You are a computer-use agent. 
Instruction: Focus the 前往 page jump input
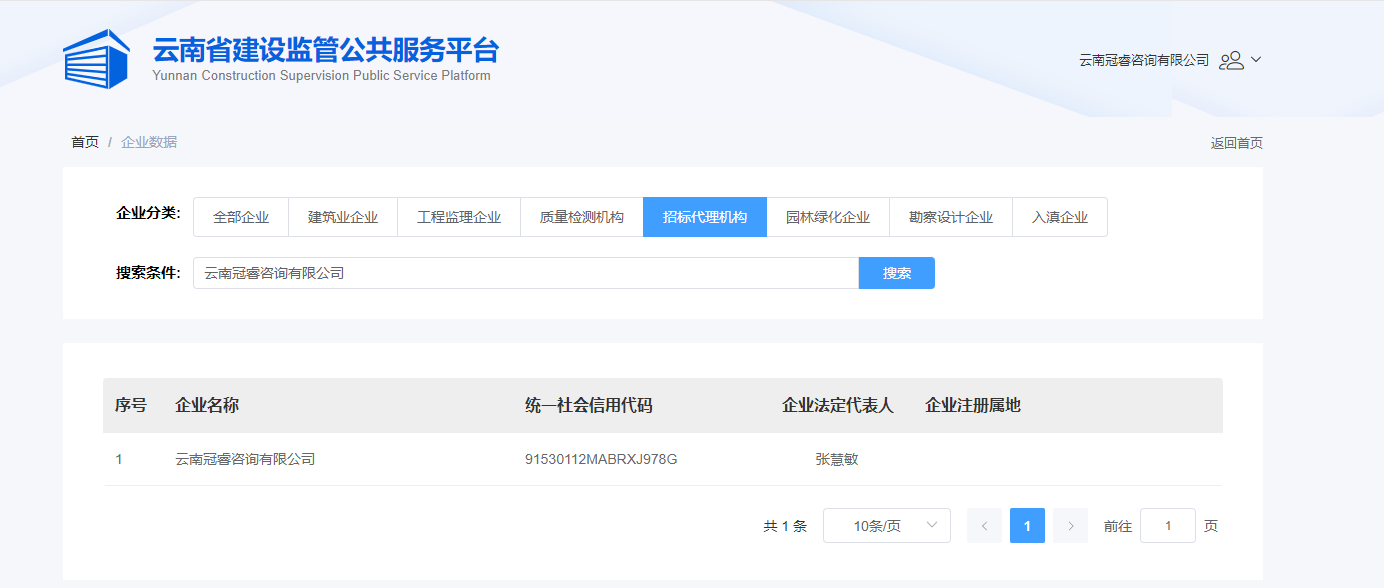(1168, 525)
